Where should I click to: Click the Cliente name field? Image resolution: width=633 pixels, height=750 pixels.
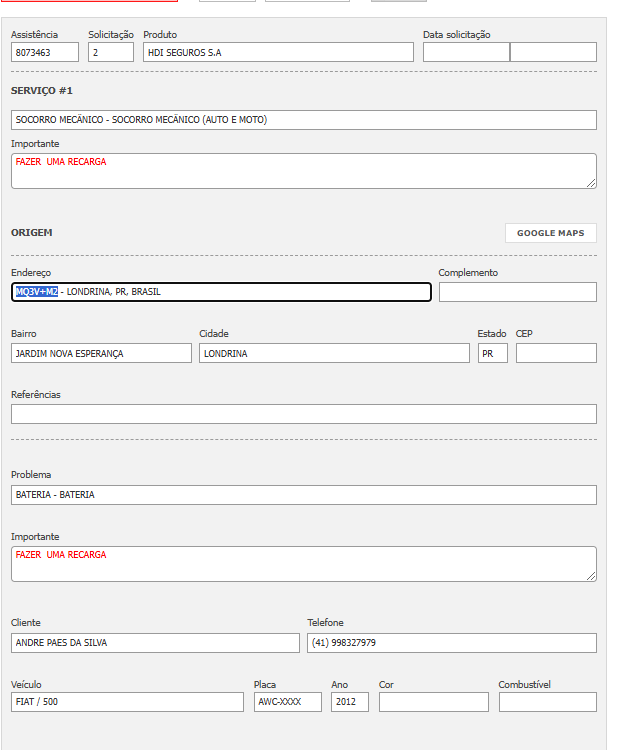pos(155,643)
